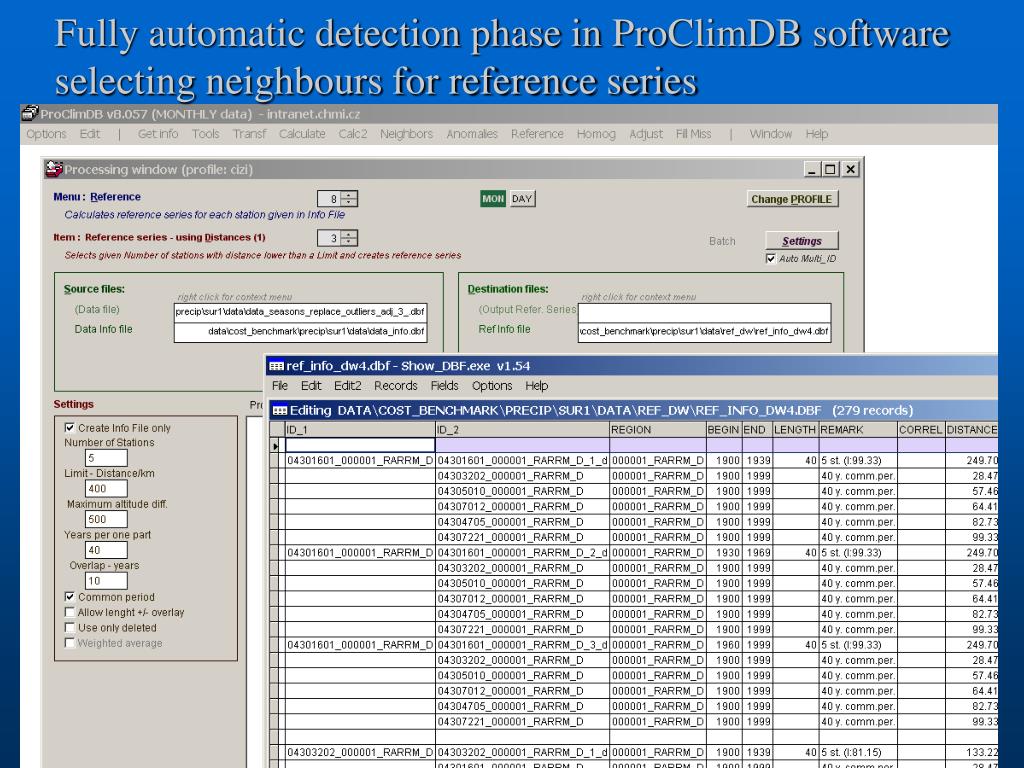Click cell 04301601_000001_RARRM_D_1_d in ID_2
Image resolution: width=1024 pixels, height=768 pixels.
[x=522, y=460]
